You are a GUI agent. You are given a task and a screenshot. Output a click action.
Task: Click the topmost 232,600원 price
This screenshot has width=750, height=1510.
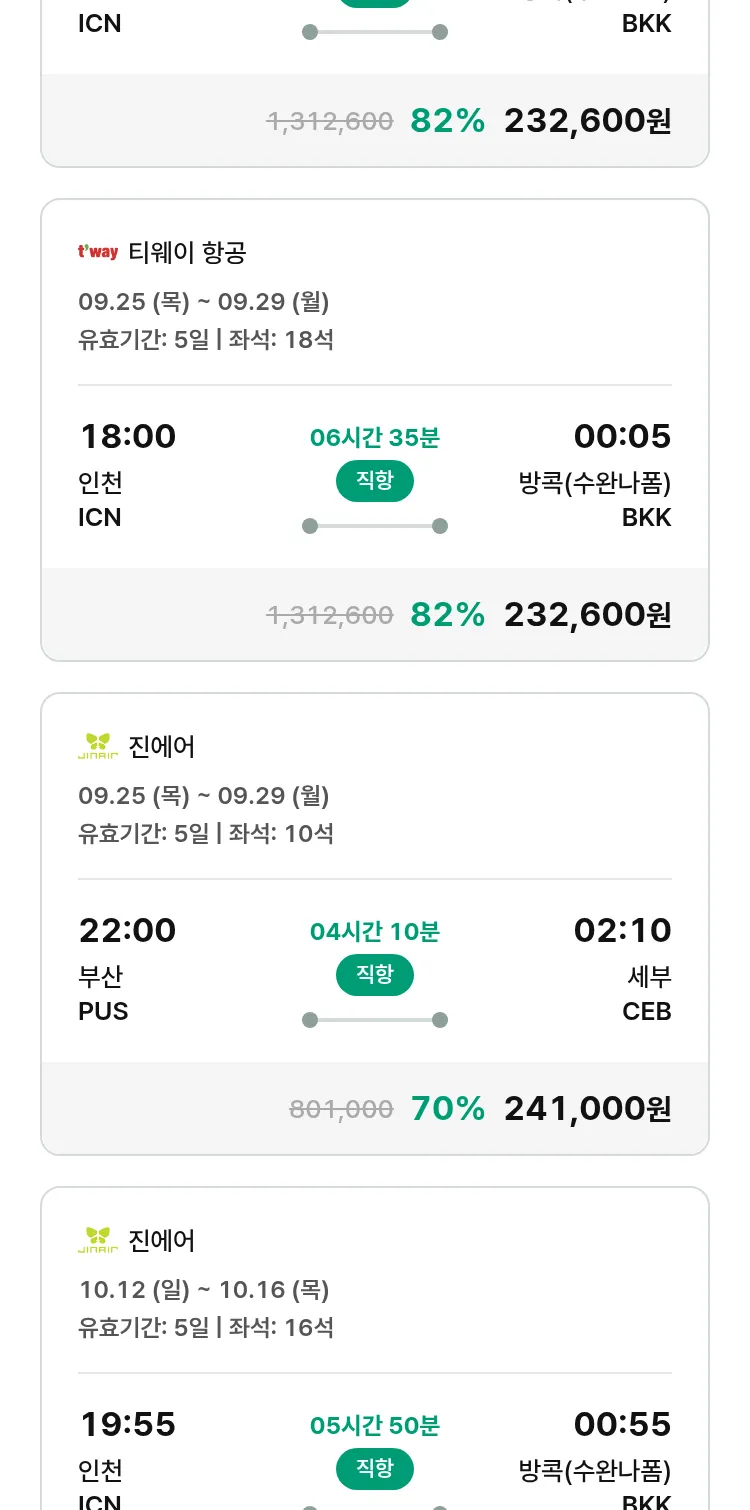(x=587, y=120)
